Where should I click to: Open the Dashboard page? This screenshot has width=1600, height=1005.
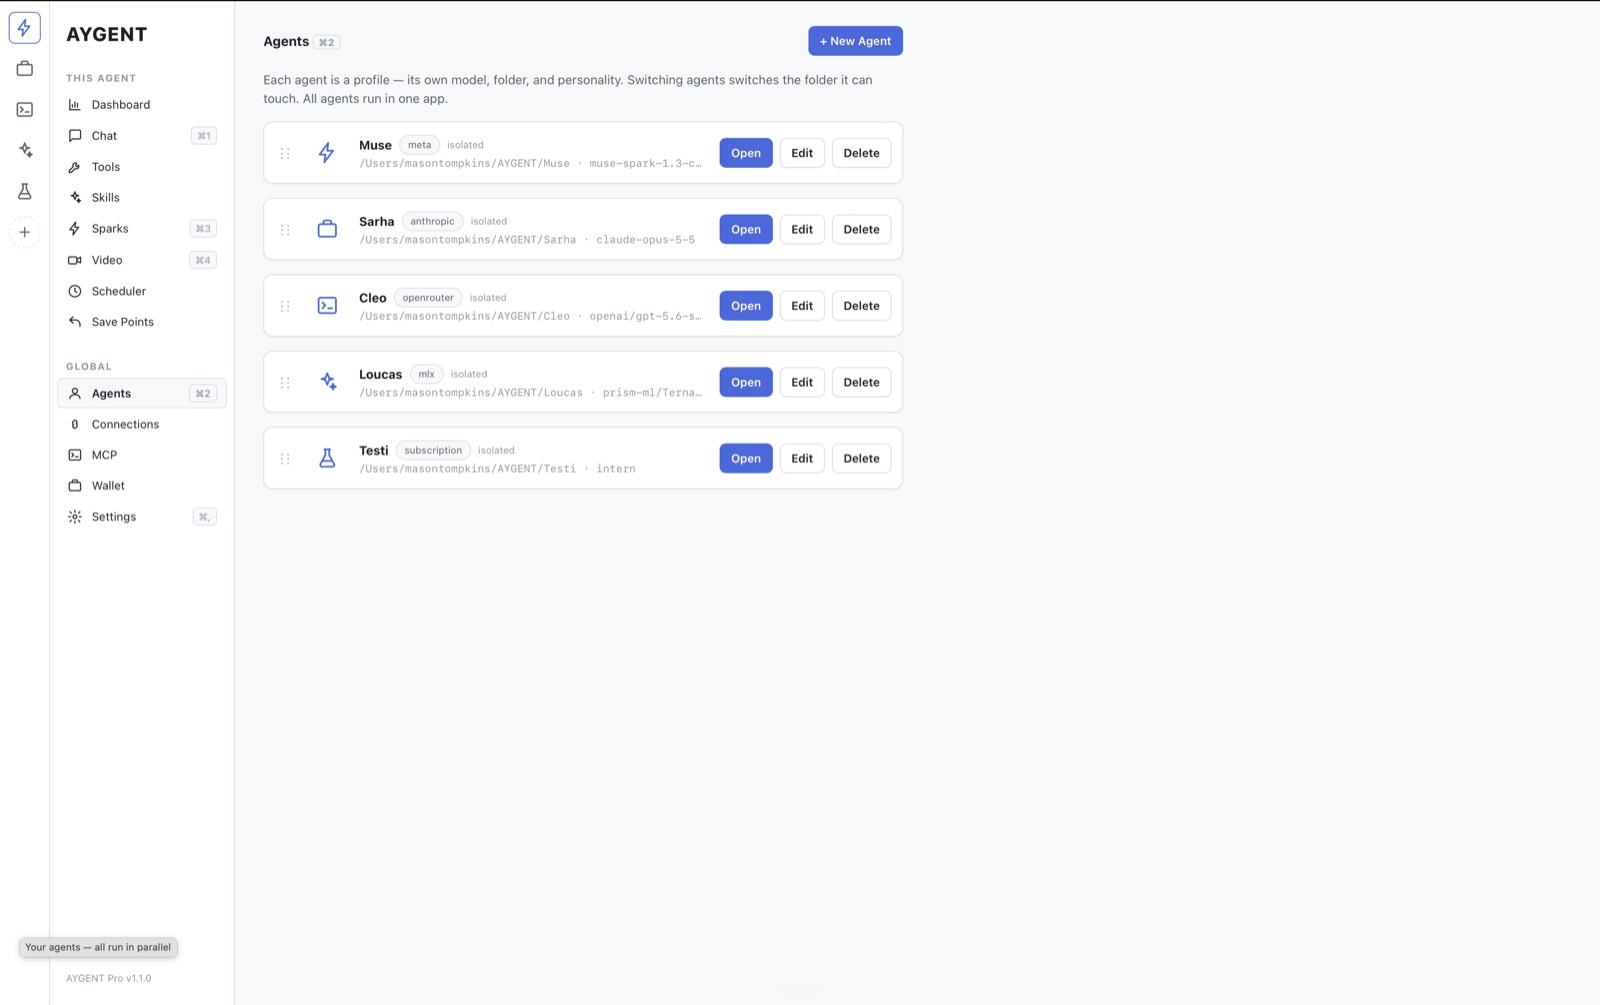(x=142, y=105)
